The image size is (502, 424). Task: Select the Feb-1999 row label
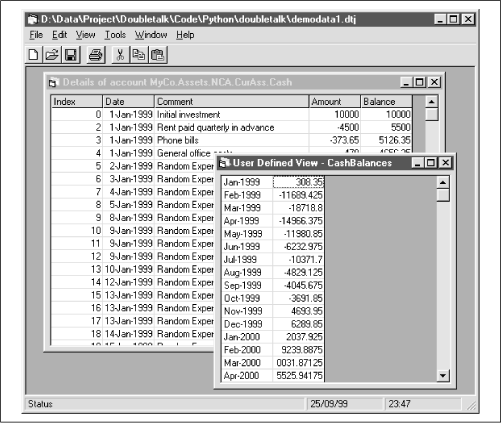pos(247,195)
